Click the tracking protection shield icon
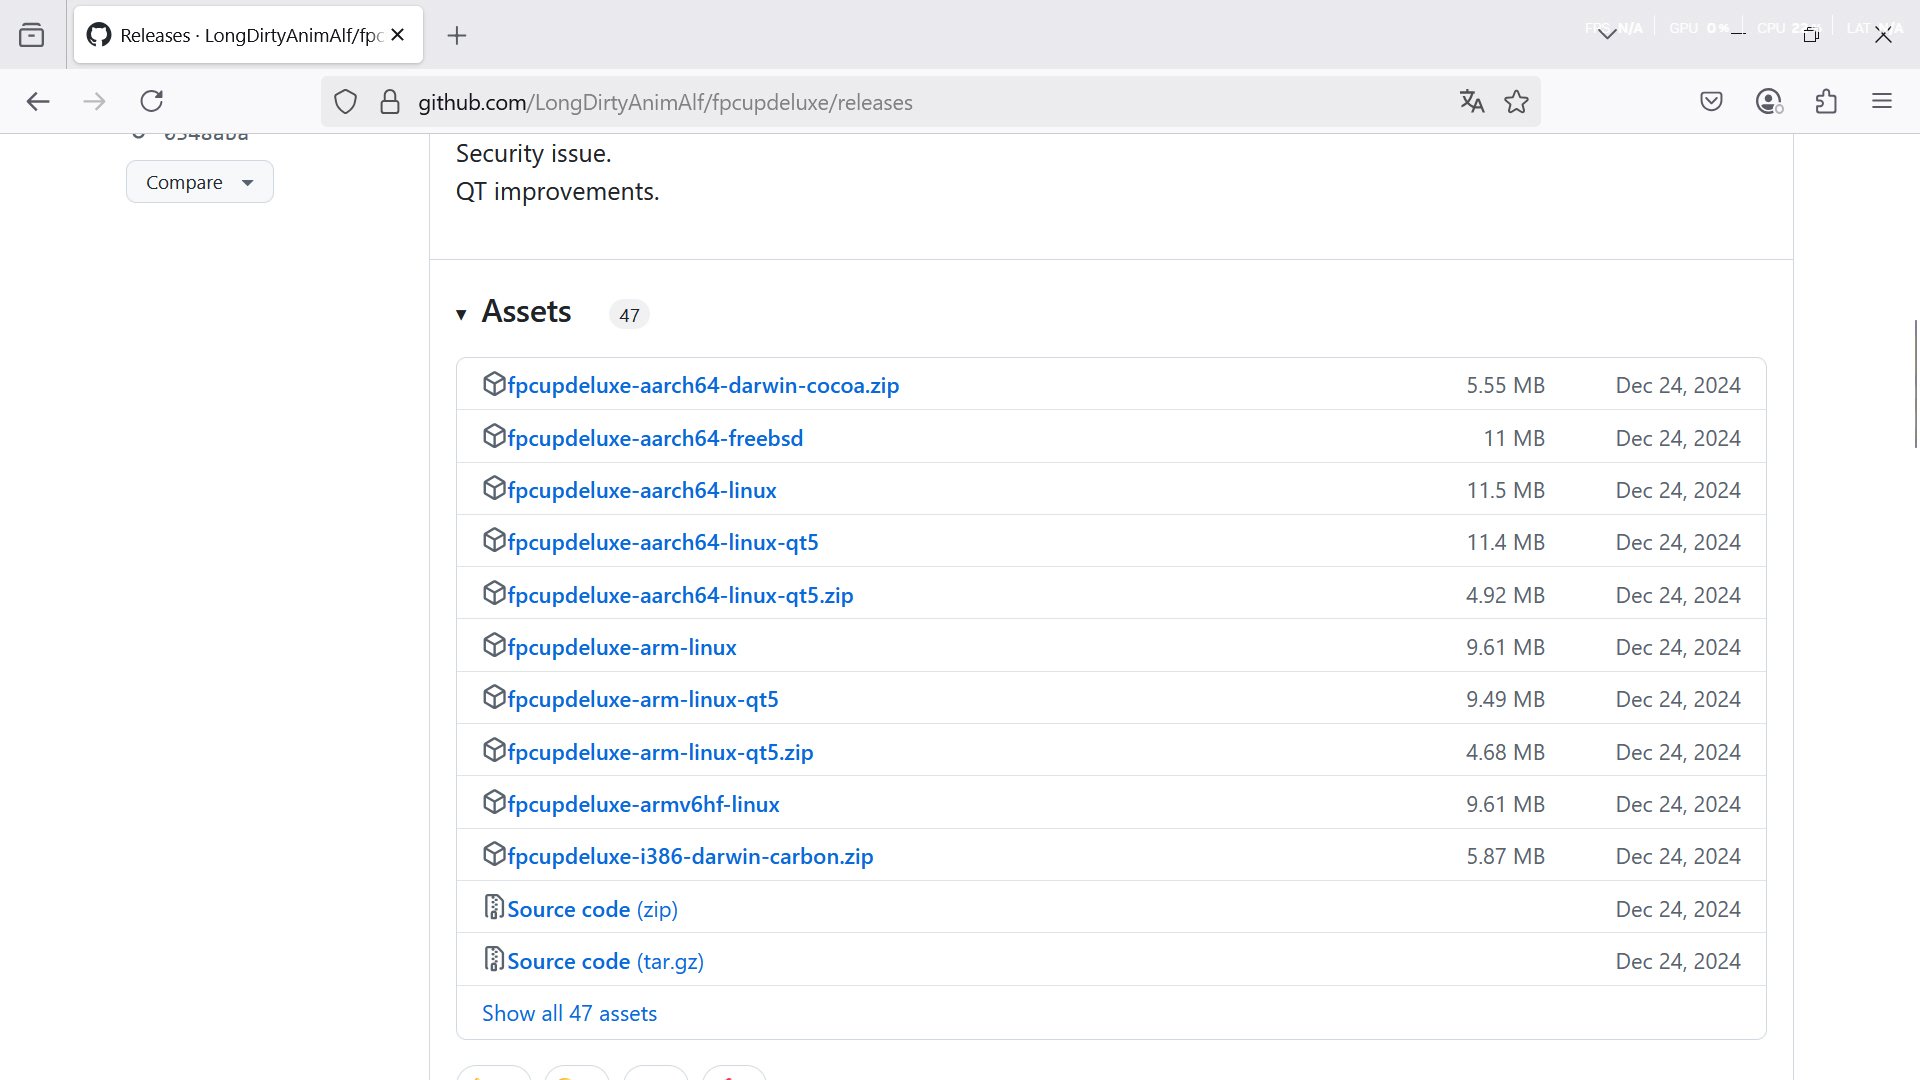The width and height of the screenshot is (1920, 1080). [x=345, y=102]
